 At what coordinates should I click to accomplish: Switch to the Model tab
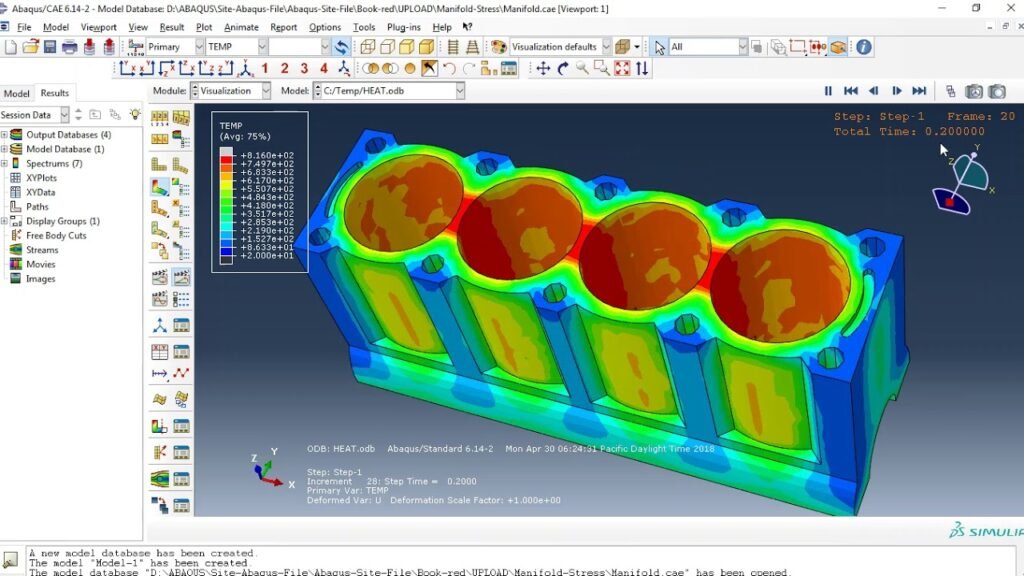(x=16, y=93)
